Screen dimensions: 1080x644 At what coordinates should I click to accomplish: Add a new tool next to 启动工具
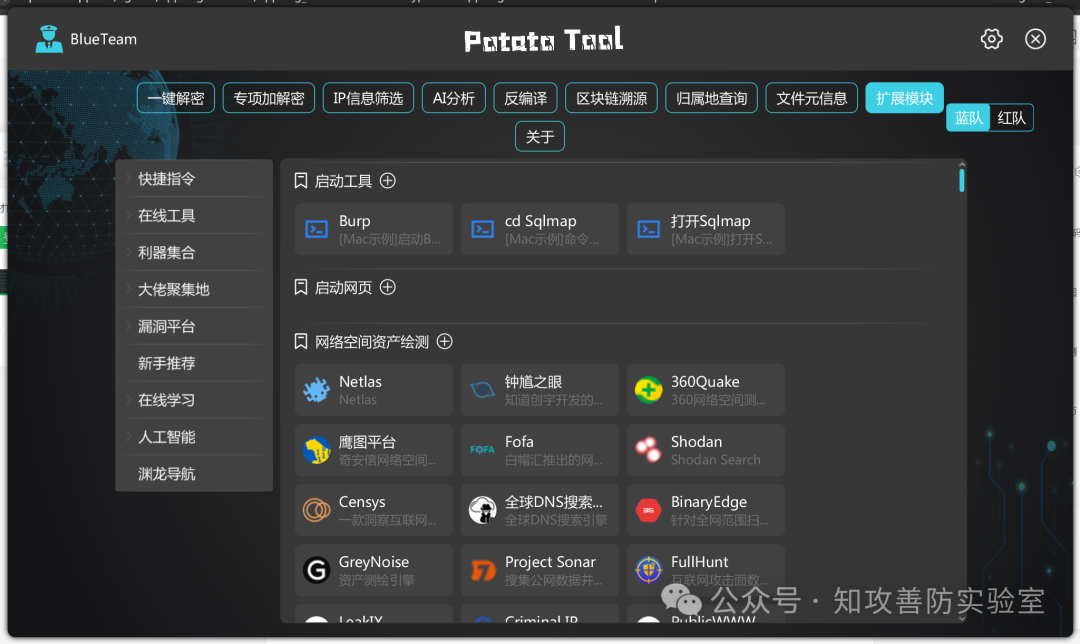tap(388, 180)
